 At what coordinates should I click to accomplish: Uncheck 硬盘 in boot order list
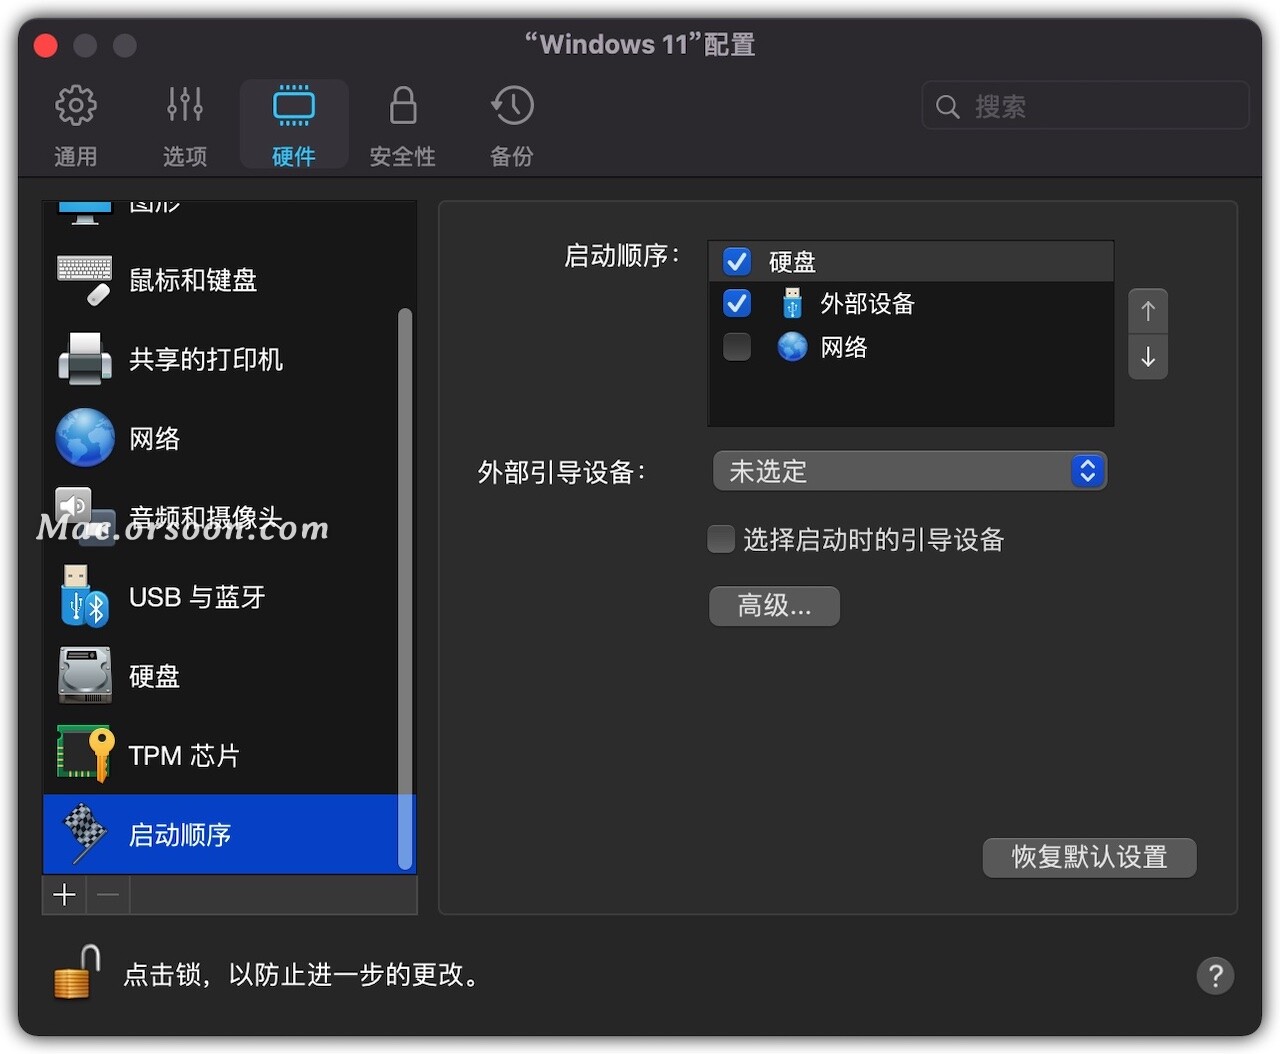737,262
